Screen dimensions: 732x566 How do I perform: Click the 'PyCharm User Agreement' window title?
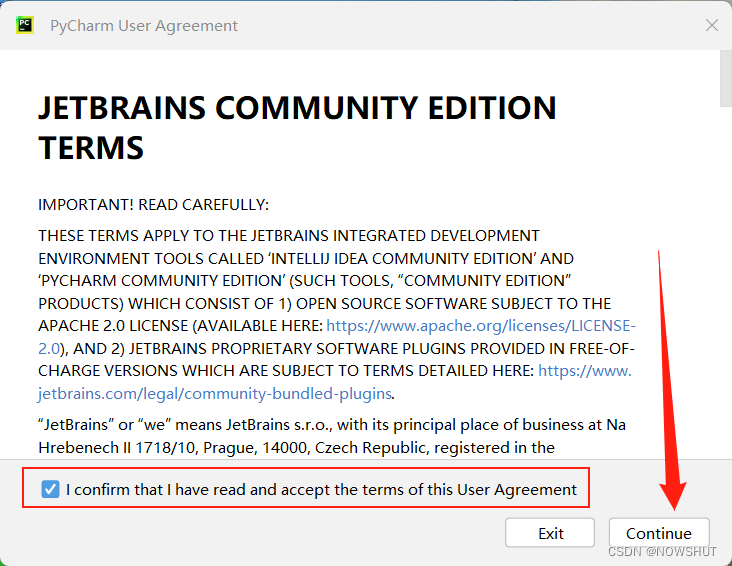144,26
